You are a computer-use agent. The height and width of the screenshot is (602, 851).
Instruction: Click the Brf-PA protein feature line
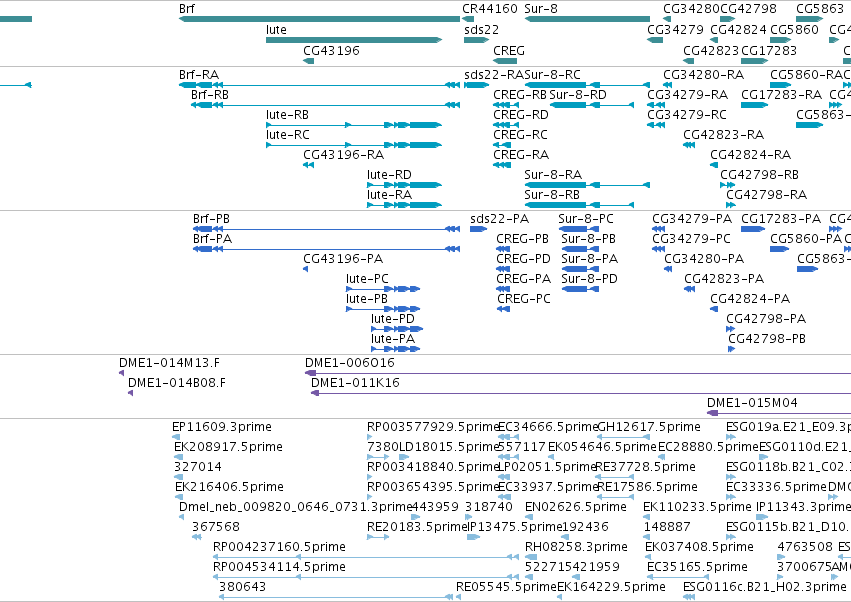(327, 249)
